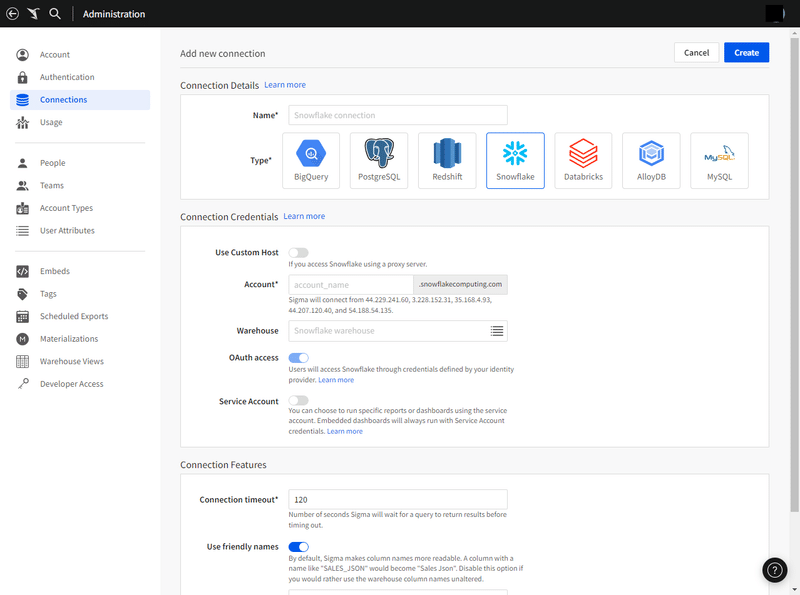Click the Connections database icon

tap(22, 100)
